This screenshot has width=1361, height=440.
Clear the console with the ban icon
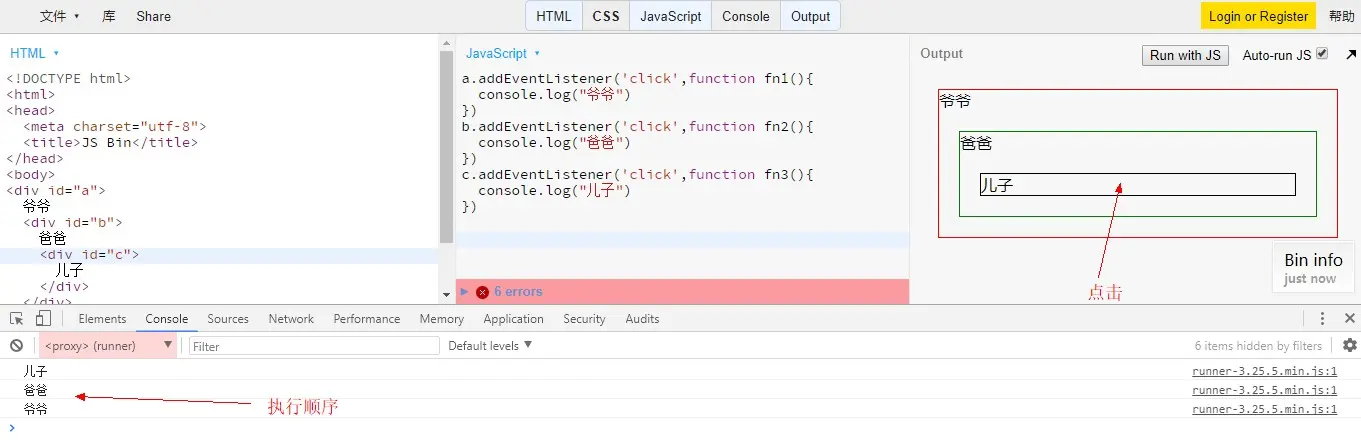[16, 346]
